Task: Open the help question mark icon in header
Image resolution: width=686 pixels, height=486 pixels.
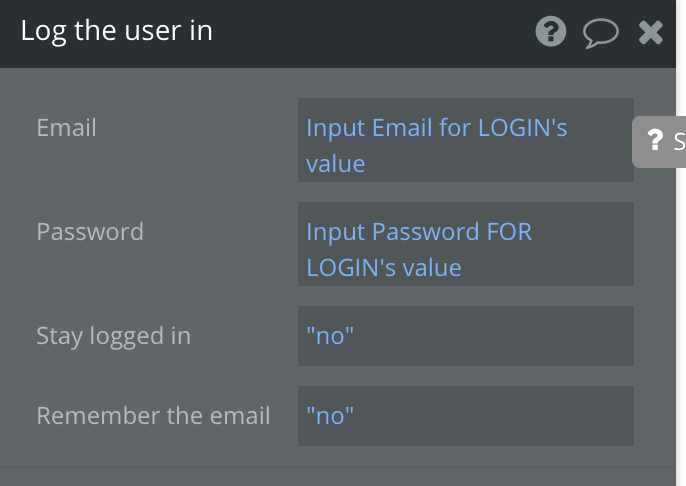Action: point(550,31)
